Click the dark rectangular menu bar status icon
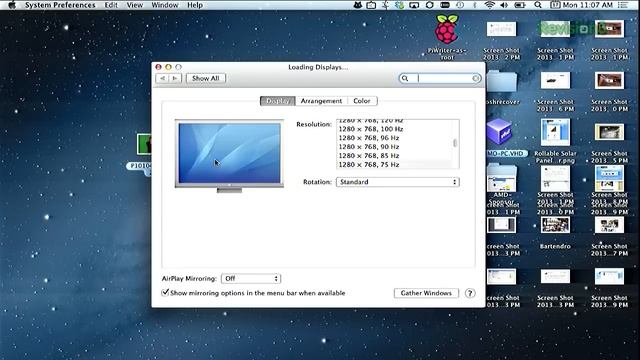 [x=445, y=5]
